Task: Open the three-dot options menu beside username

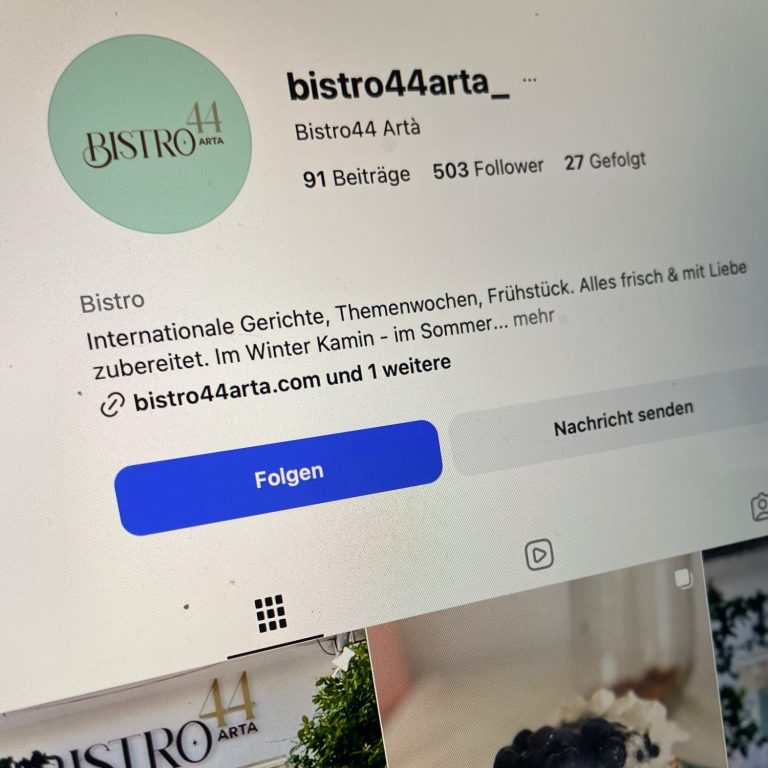Action: tap(529, 79)
